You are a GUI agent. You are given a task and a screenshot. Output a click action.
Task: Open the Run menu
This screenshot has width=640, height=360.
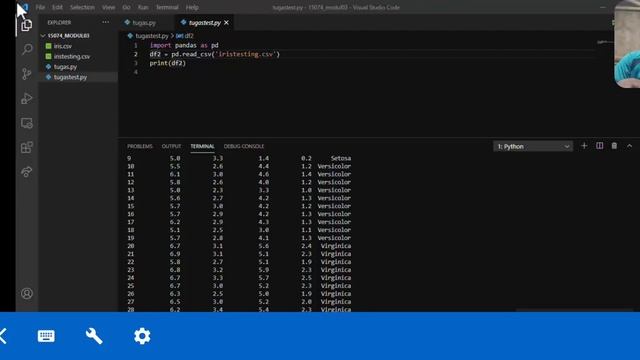click(x=143, y=7)
